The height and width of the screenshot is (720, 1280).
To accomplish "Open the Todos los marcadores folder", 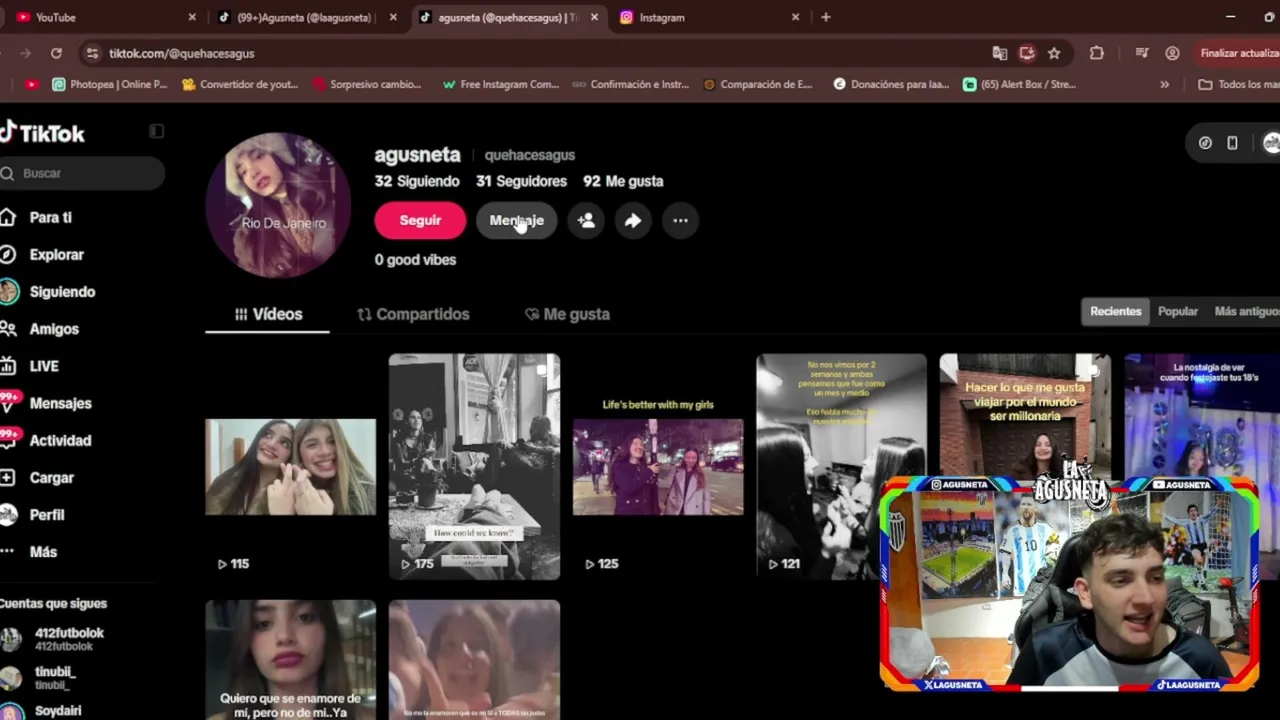I will click(1238, 85).
